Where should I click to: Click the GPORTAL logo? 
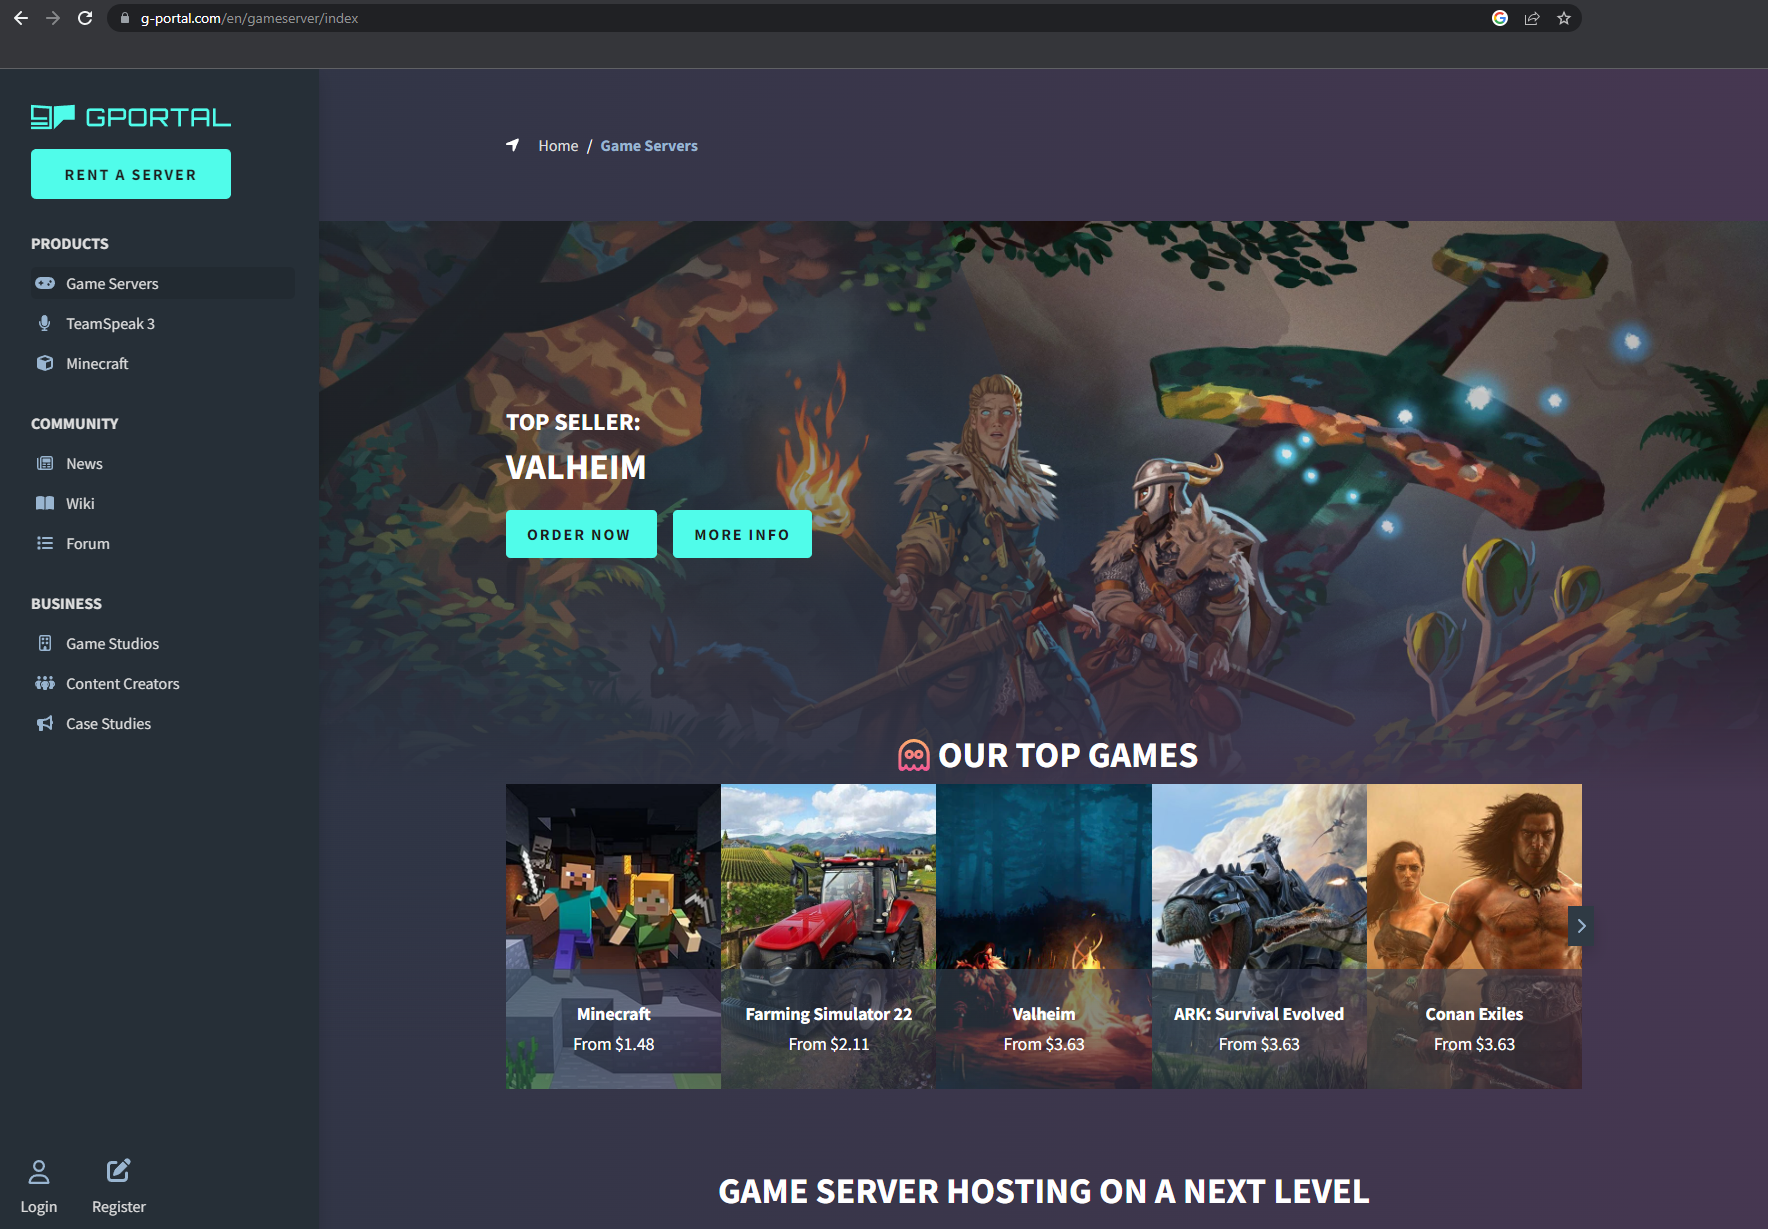pyautogui.click(x=131, y=117)
